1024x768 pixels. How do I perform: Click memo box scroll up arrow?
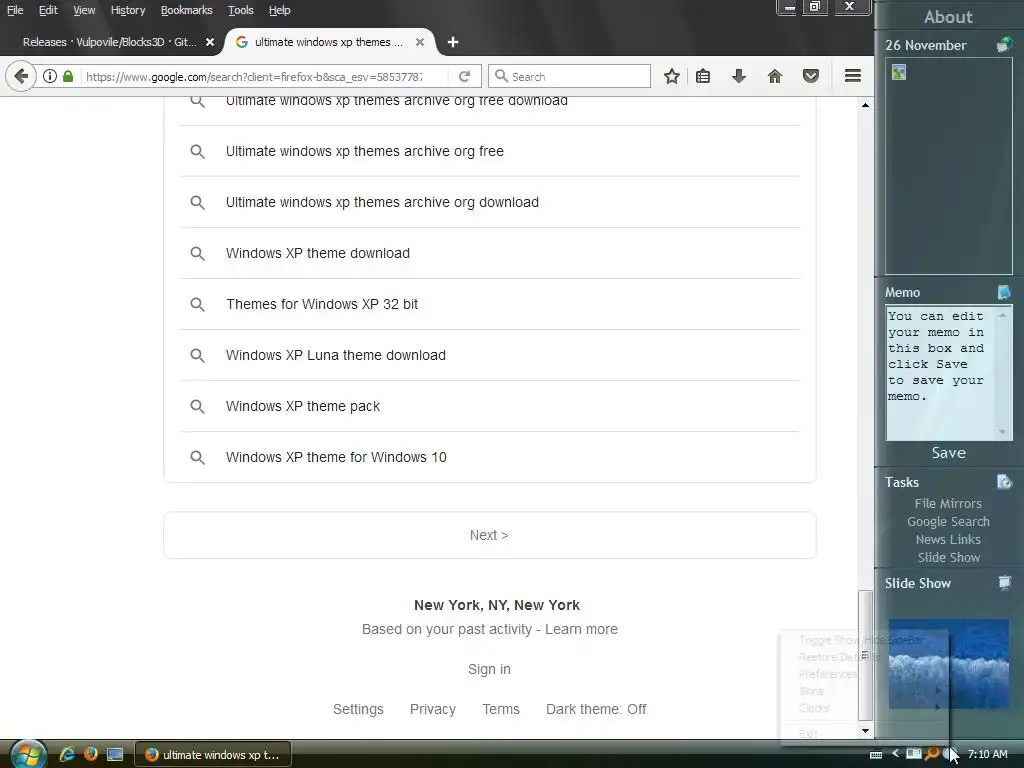tap(1002, 316)
